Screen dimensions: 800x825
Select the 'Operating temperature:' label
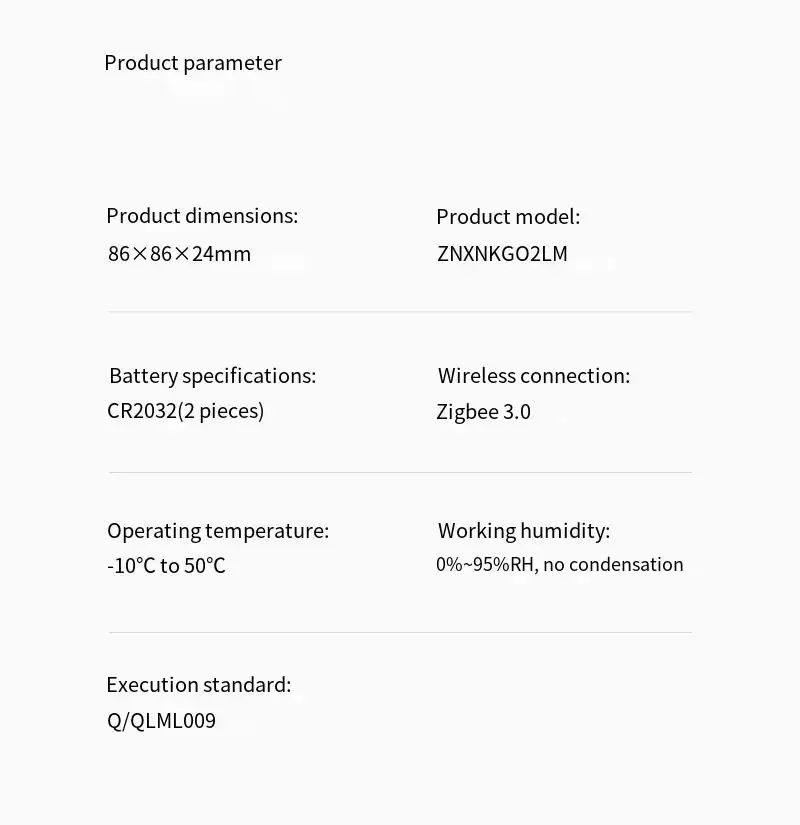[218, 531]
